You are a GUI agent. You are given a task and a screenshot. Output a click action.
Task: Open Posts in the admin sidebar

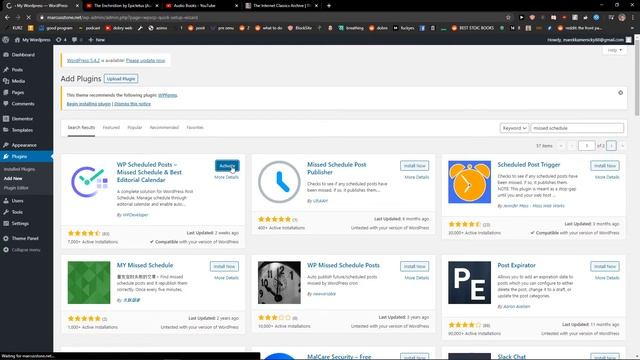point(17,70)
